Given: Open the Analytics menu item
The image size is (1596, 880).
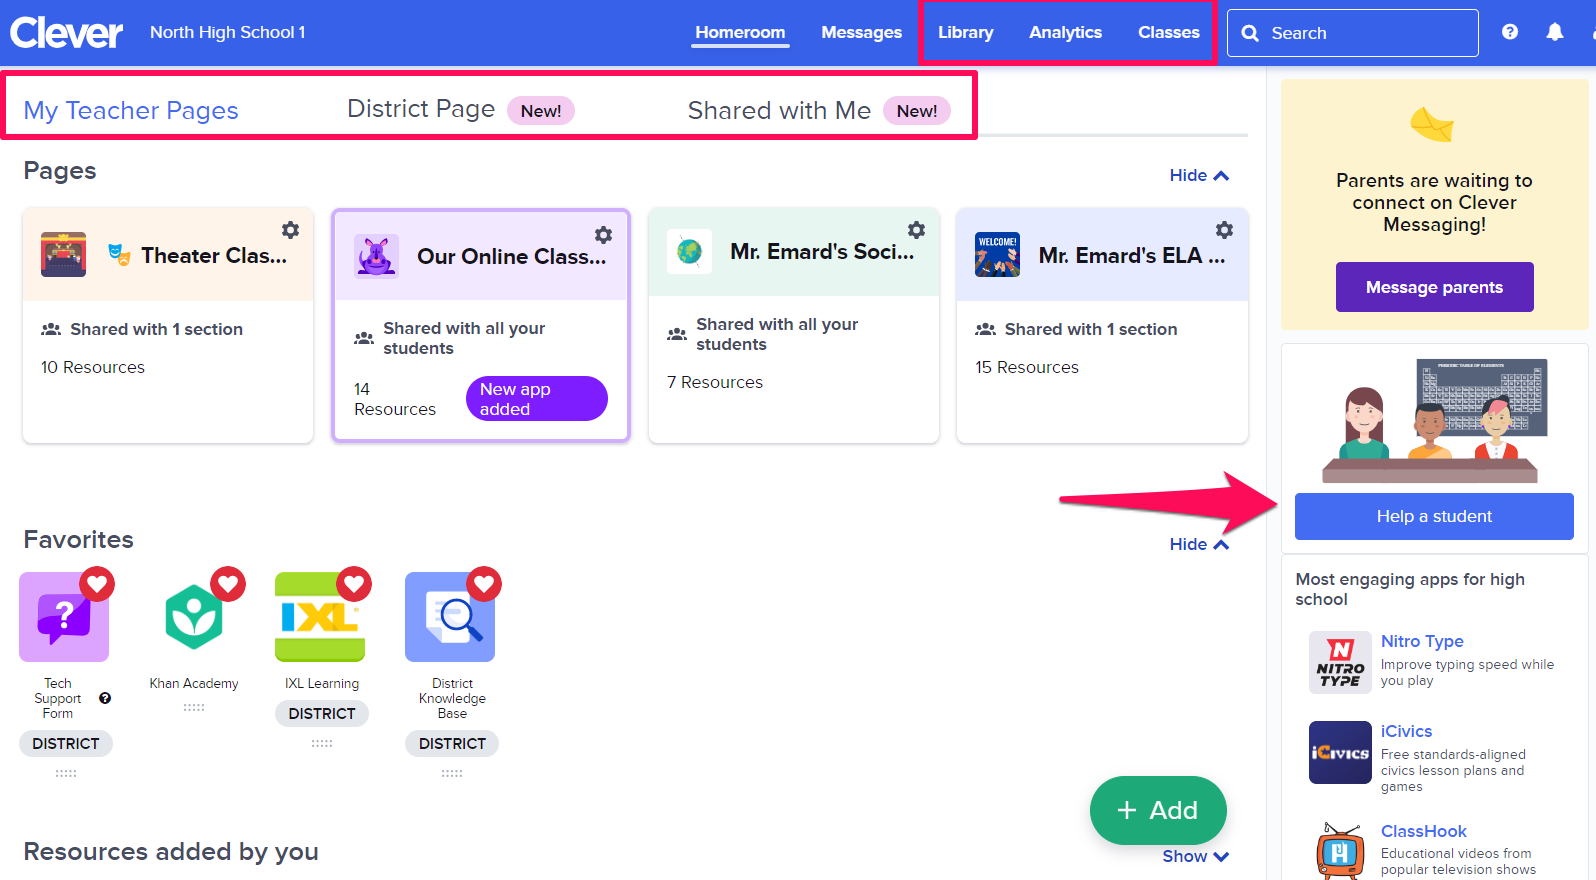Looking at the screenshot, I should (1065, 32).
